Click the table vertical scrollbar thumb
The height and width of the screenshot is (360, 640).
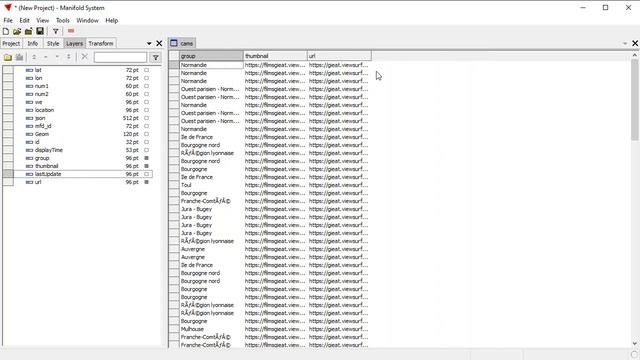(x=635, y=100)
